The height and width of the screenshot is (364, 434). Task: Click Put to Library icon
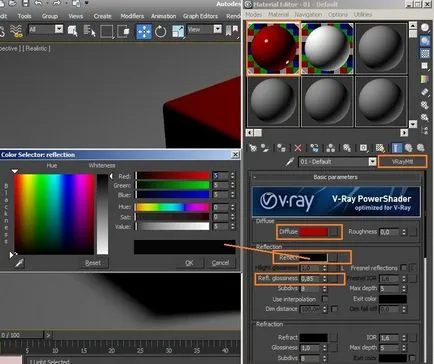(347, 148)
